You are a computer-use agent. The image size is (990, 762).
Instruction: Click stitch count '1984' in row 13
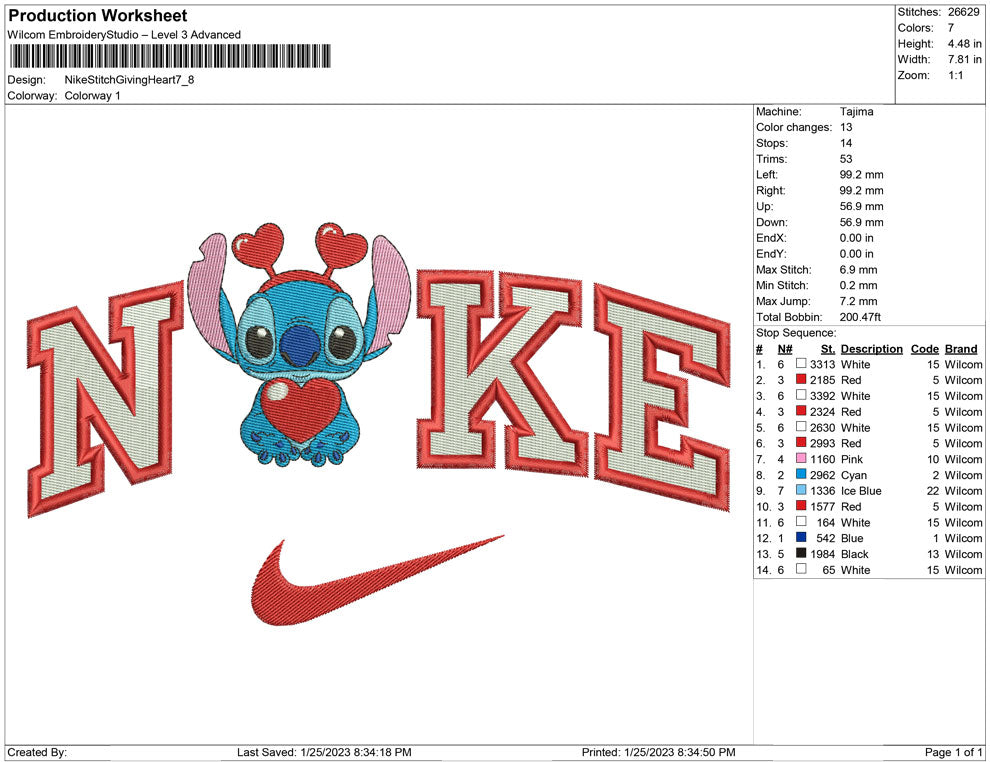tap(823, 554)
